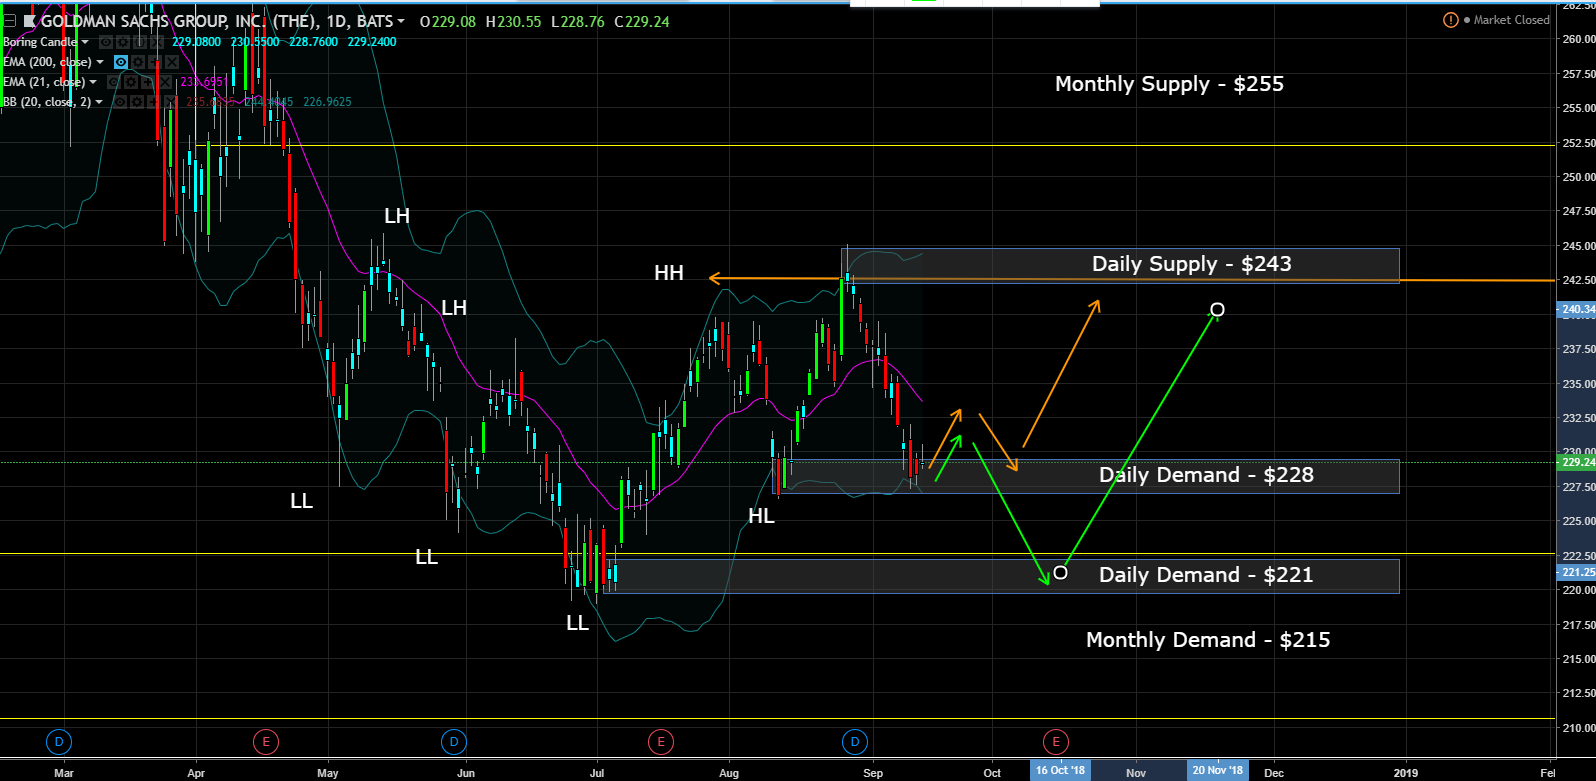Click the Sep label on time axis
Viewport: 1596px width, 781px height.
coord(873,772)
